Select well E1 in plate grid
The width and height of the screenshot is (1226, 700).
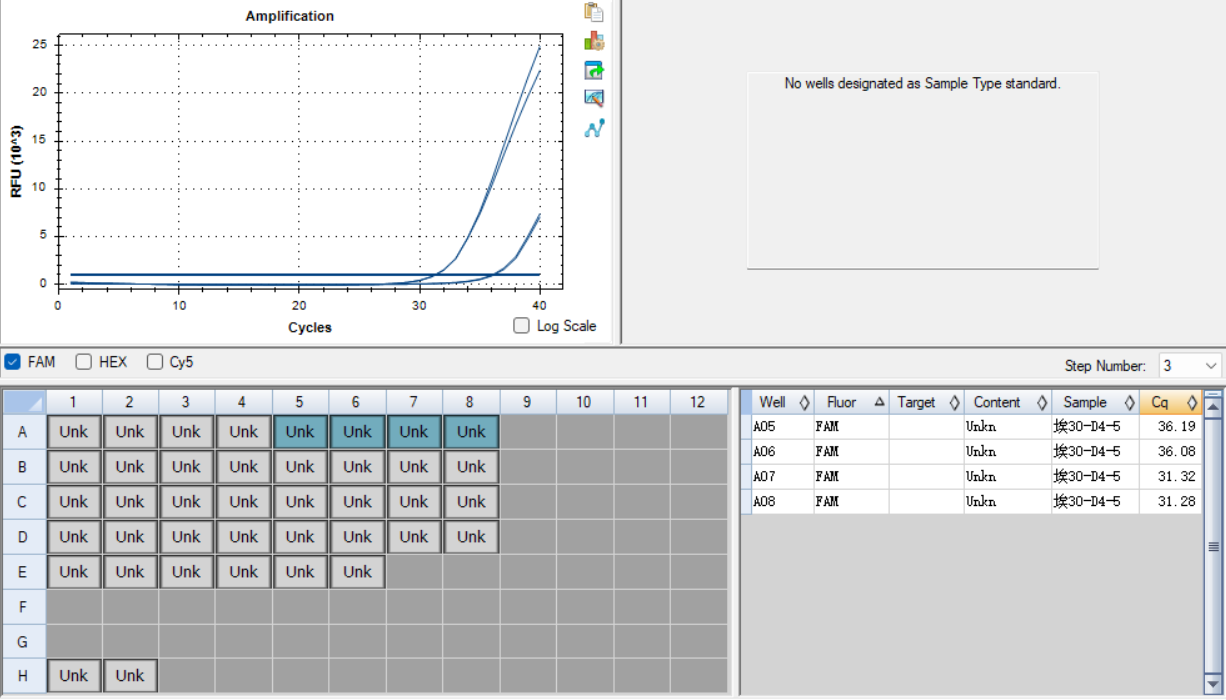[74, 572]
